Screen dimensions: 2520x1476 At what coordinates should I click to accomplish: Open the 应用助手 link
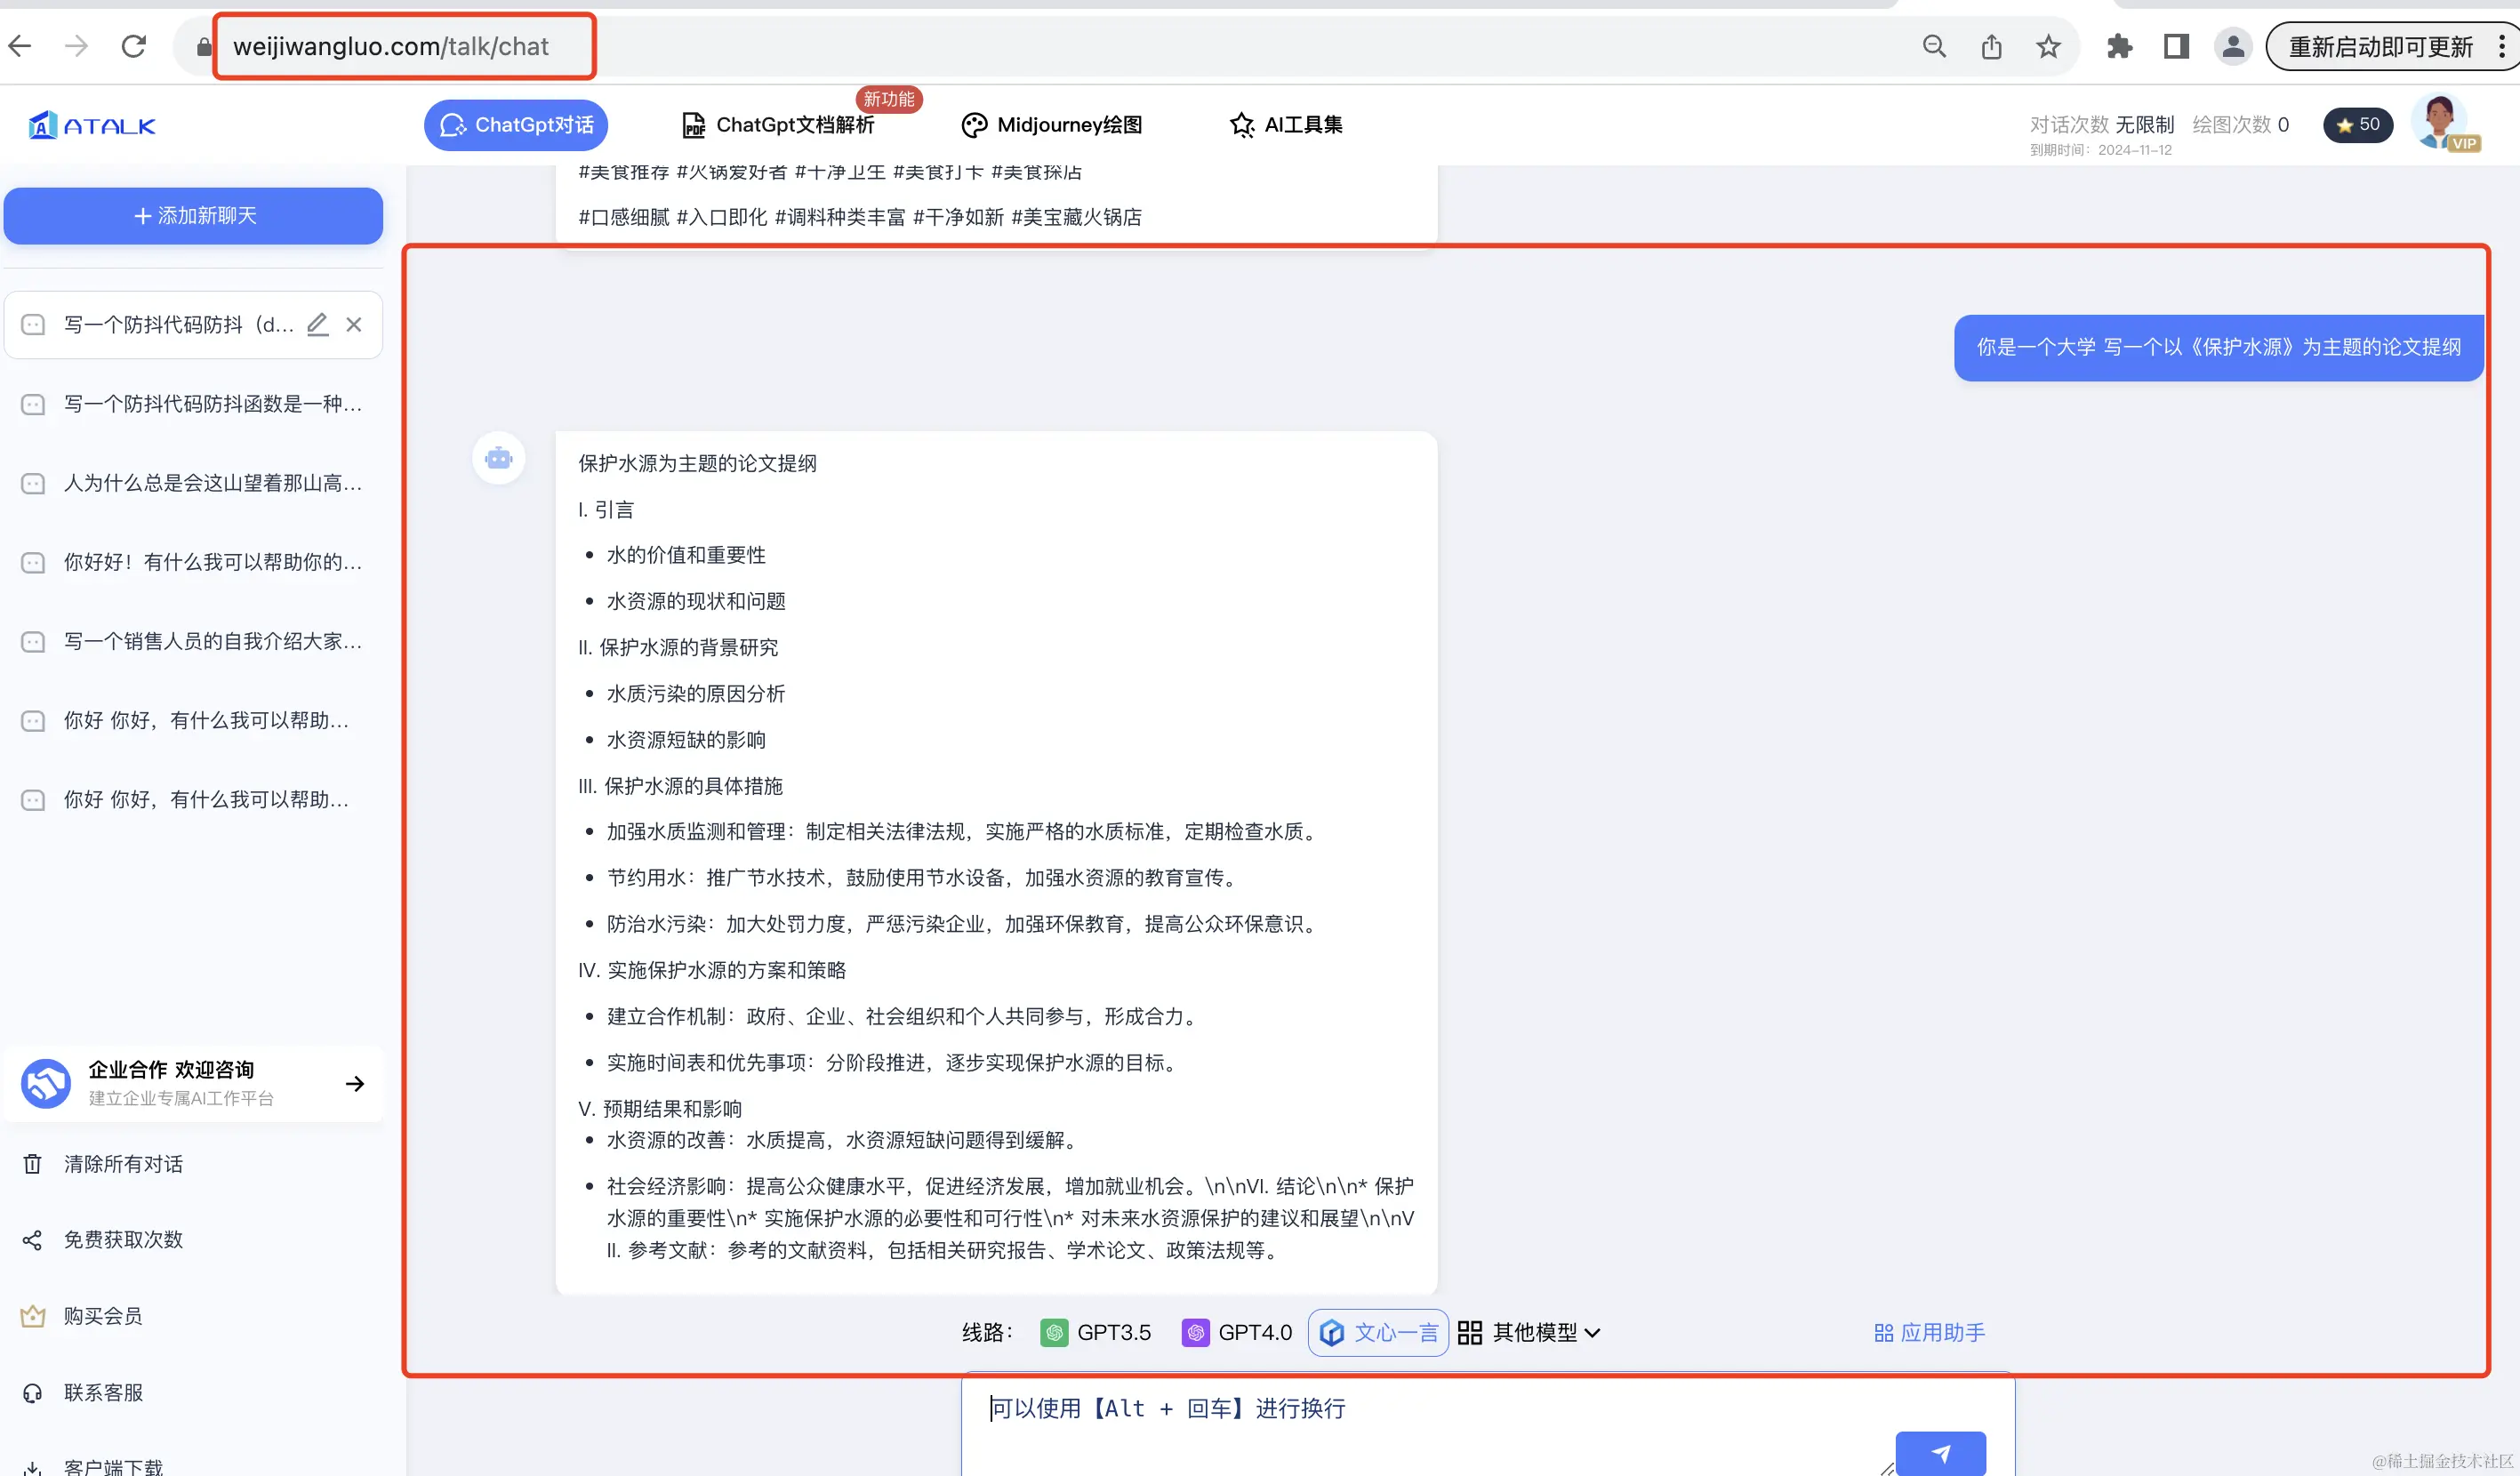coord(1929,1333)
